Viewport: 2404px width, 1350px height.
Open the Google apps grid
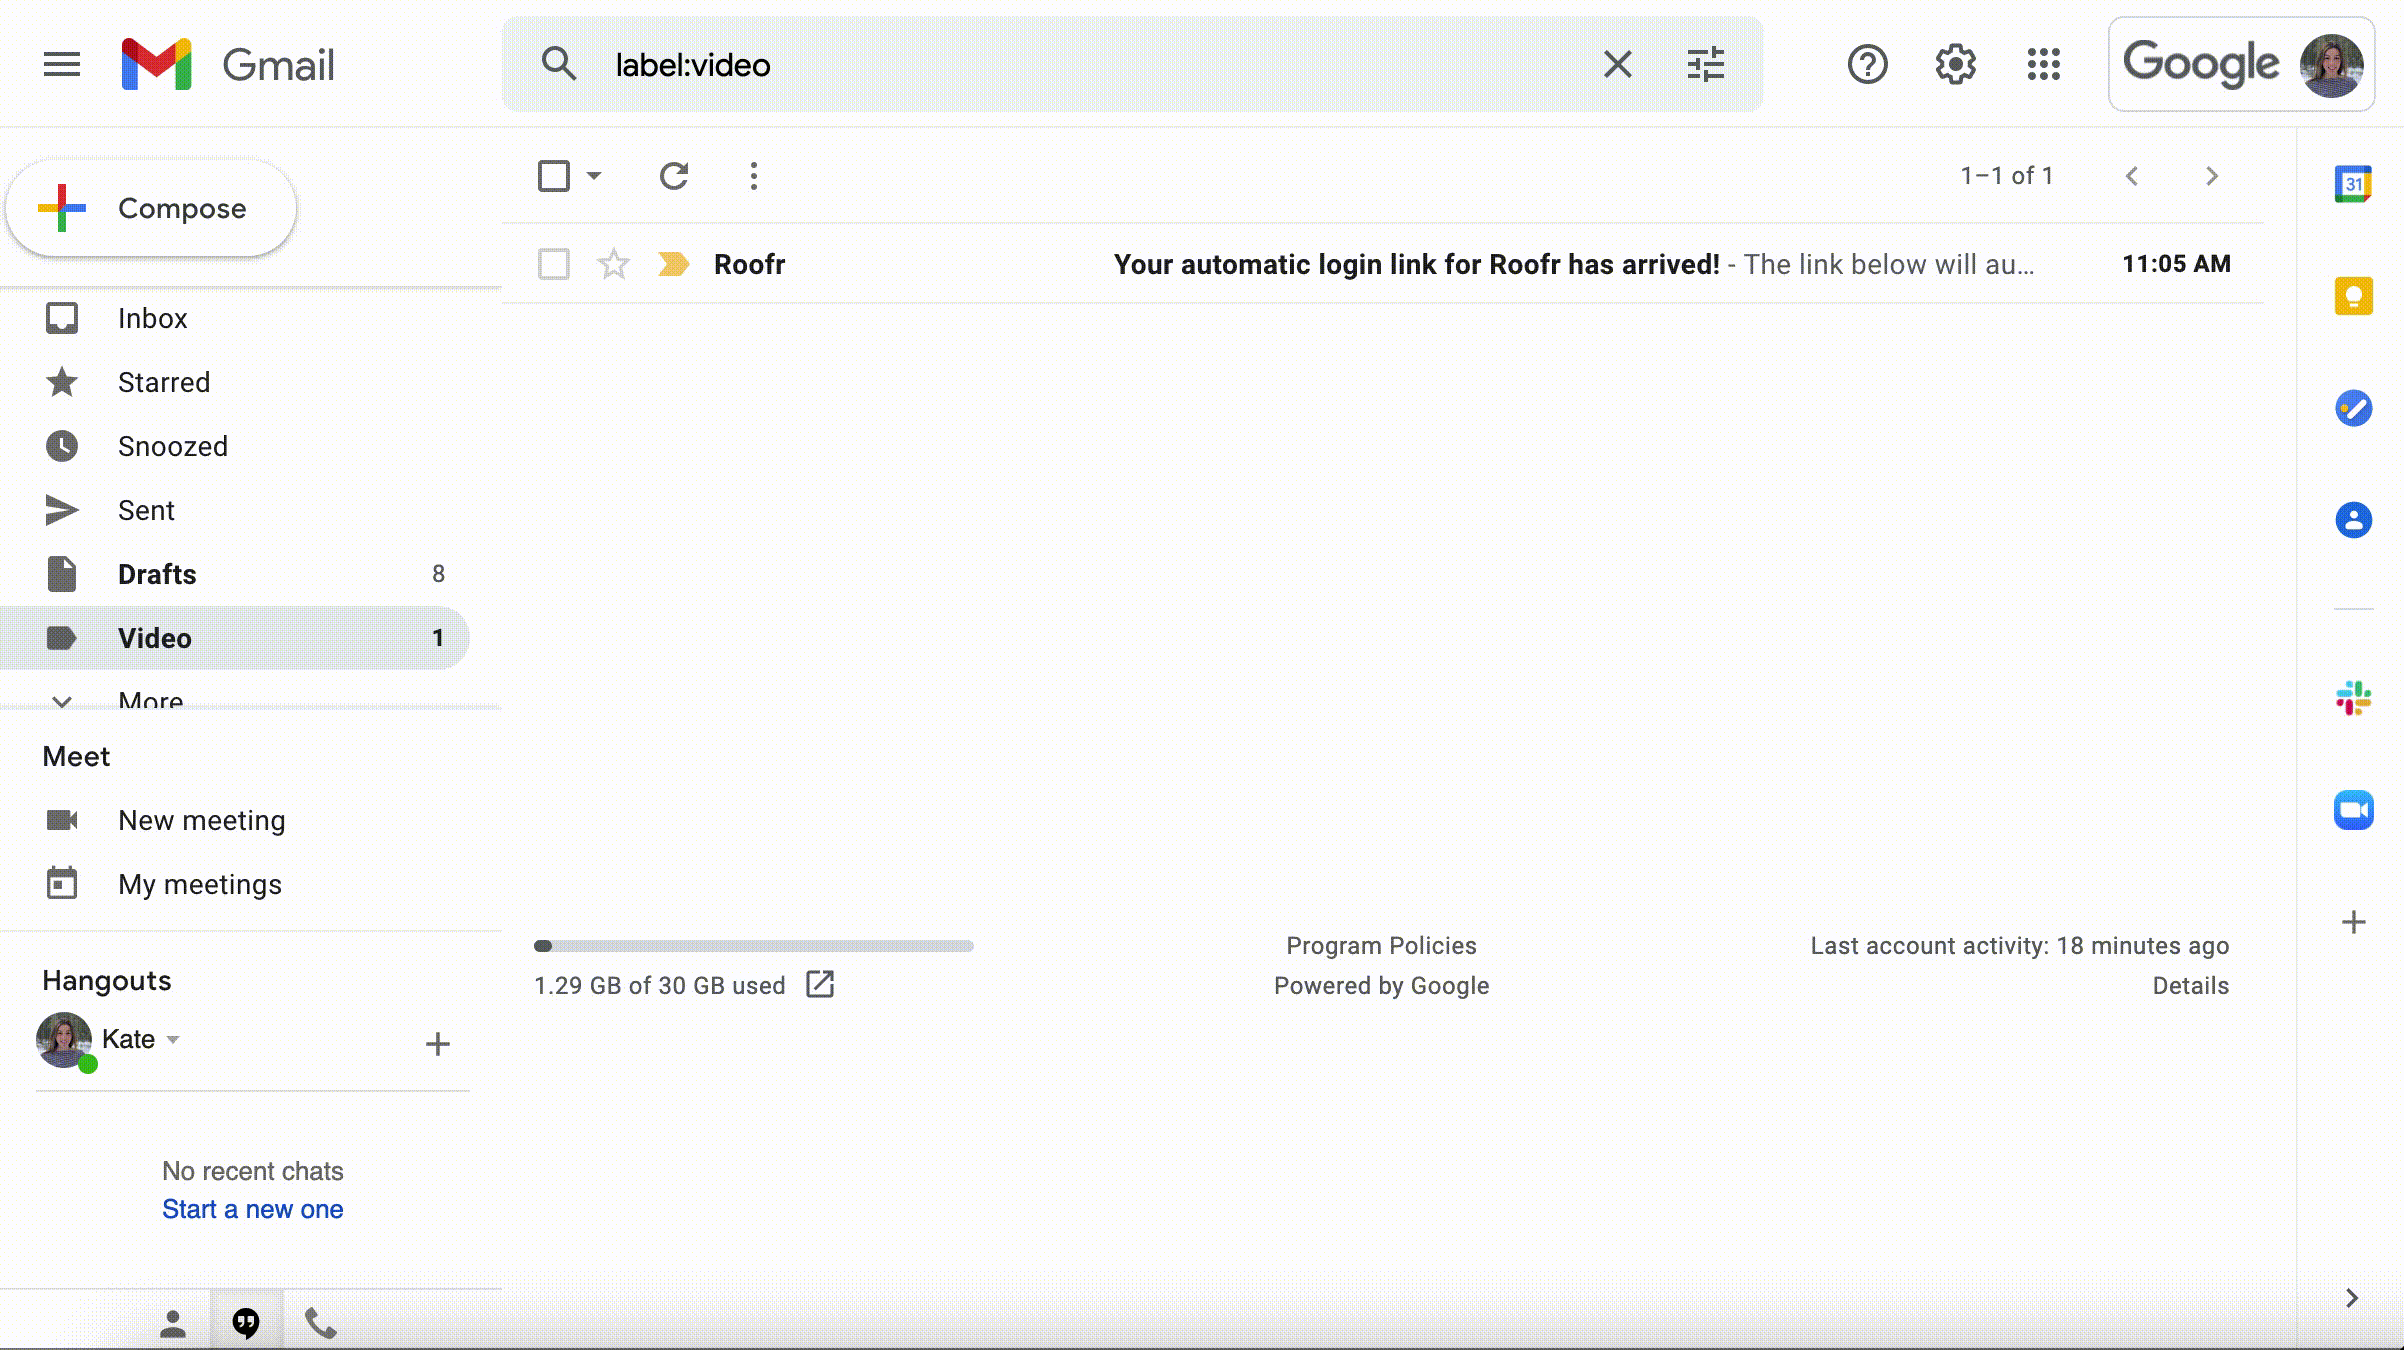pos(2043,65)
